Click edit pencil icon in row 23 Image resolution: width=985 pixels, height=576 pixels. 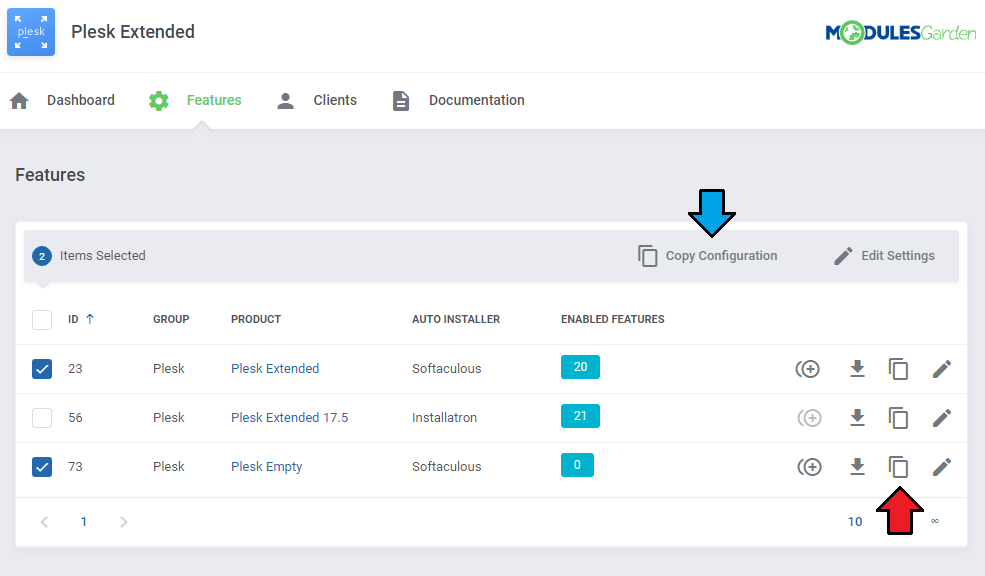(x=942, y=369)
